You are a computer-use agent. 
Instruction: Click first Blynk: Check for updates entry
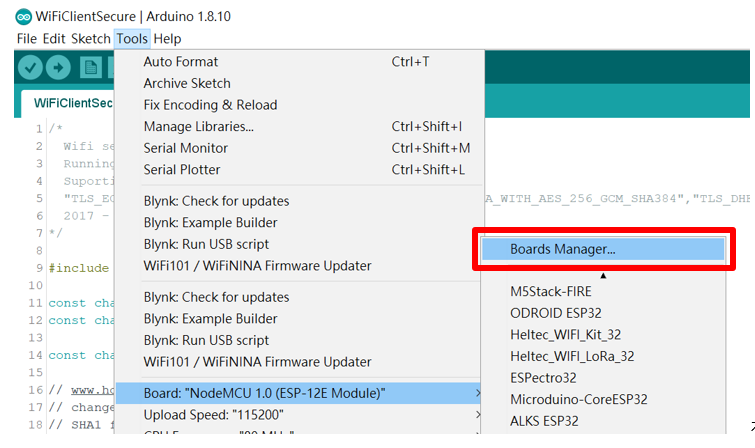pyautogui.click(x=299, y=201)
